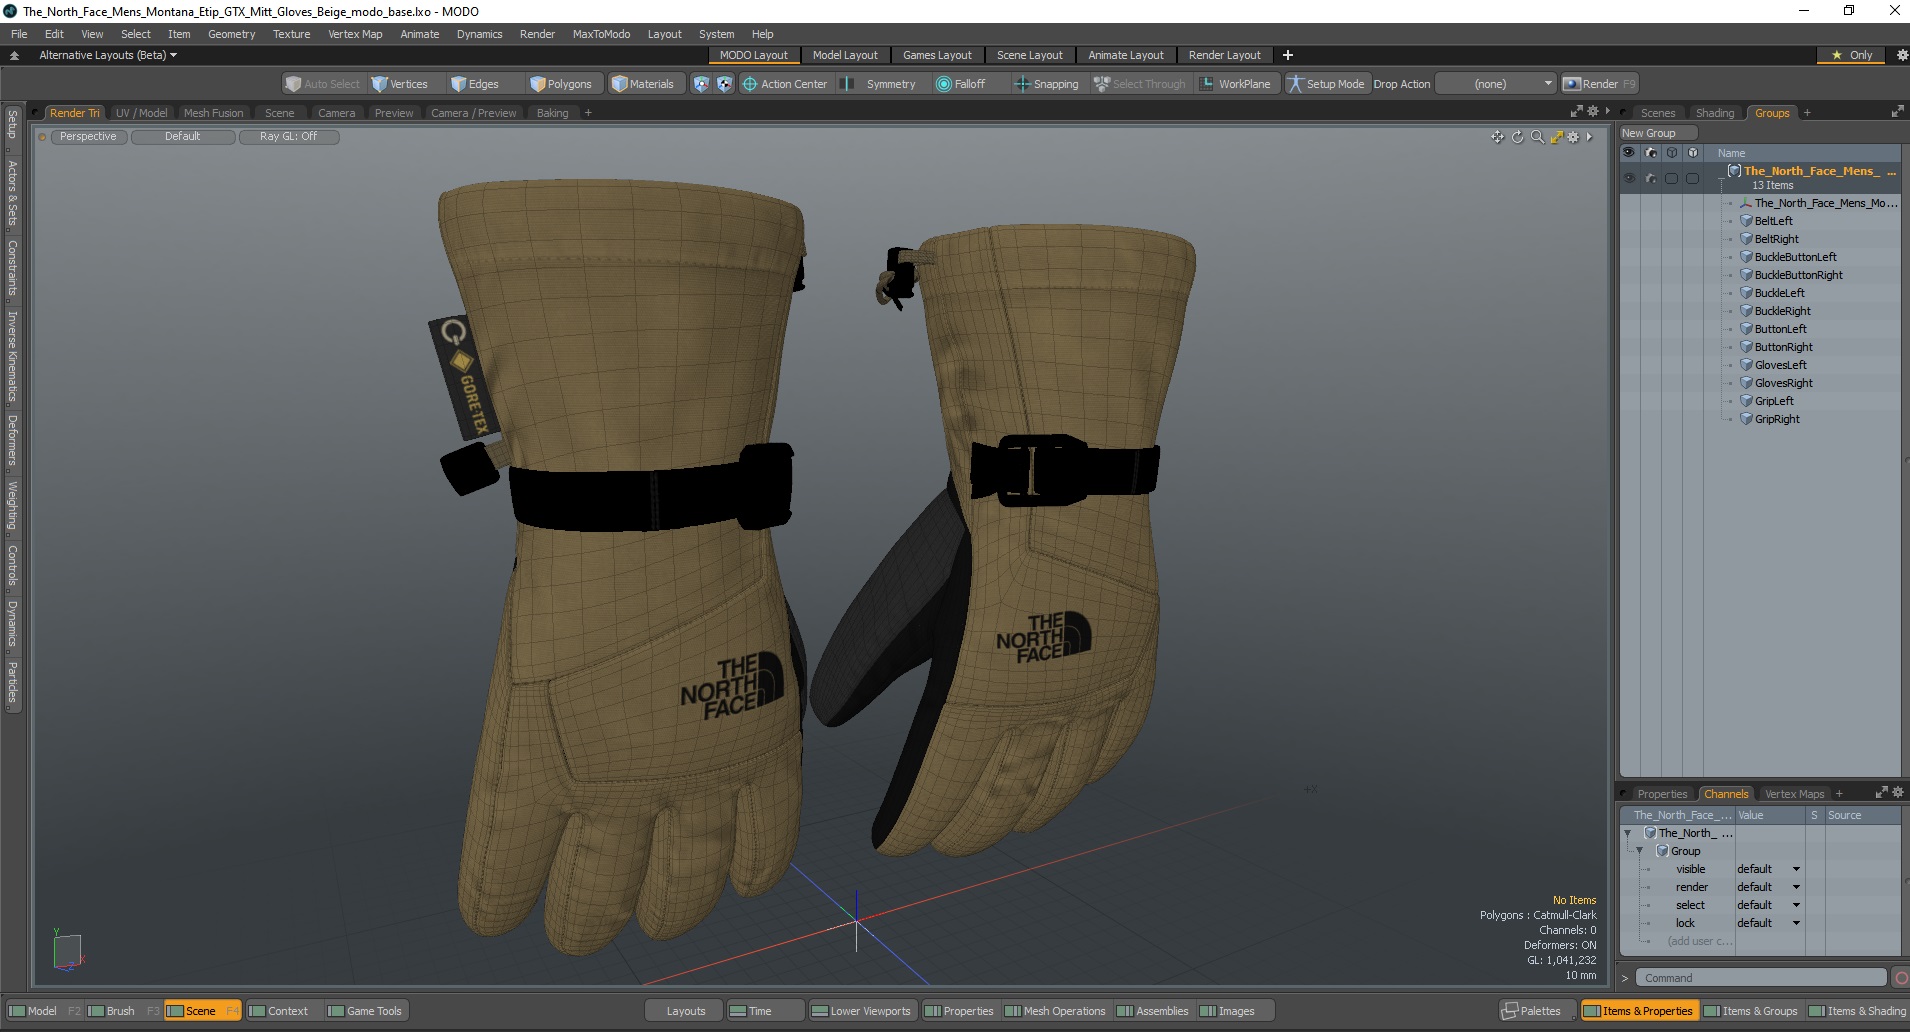Select the BeltLeft item
This screenshot has height=1032, width=1910.
[x=1773, y=221]
